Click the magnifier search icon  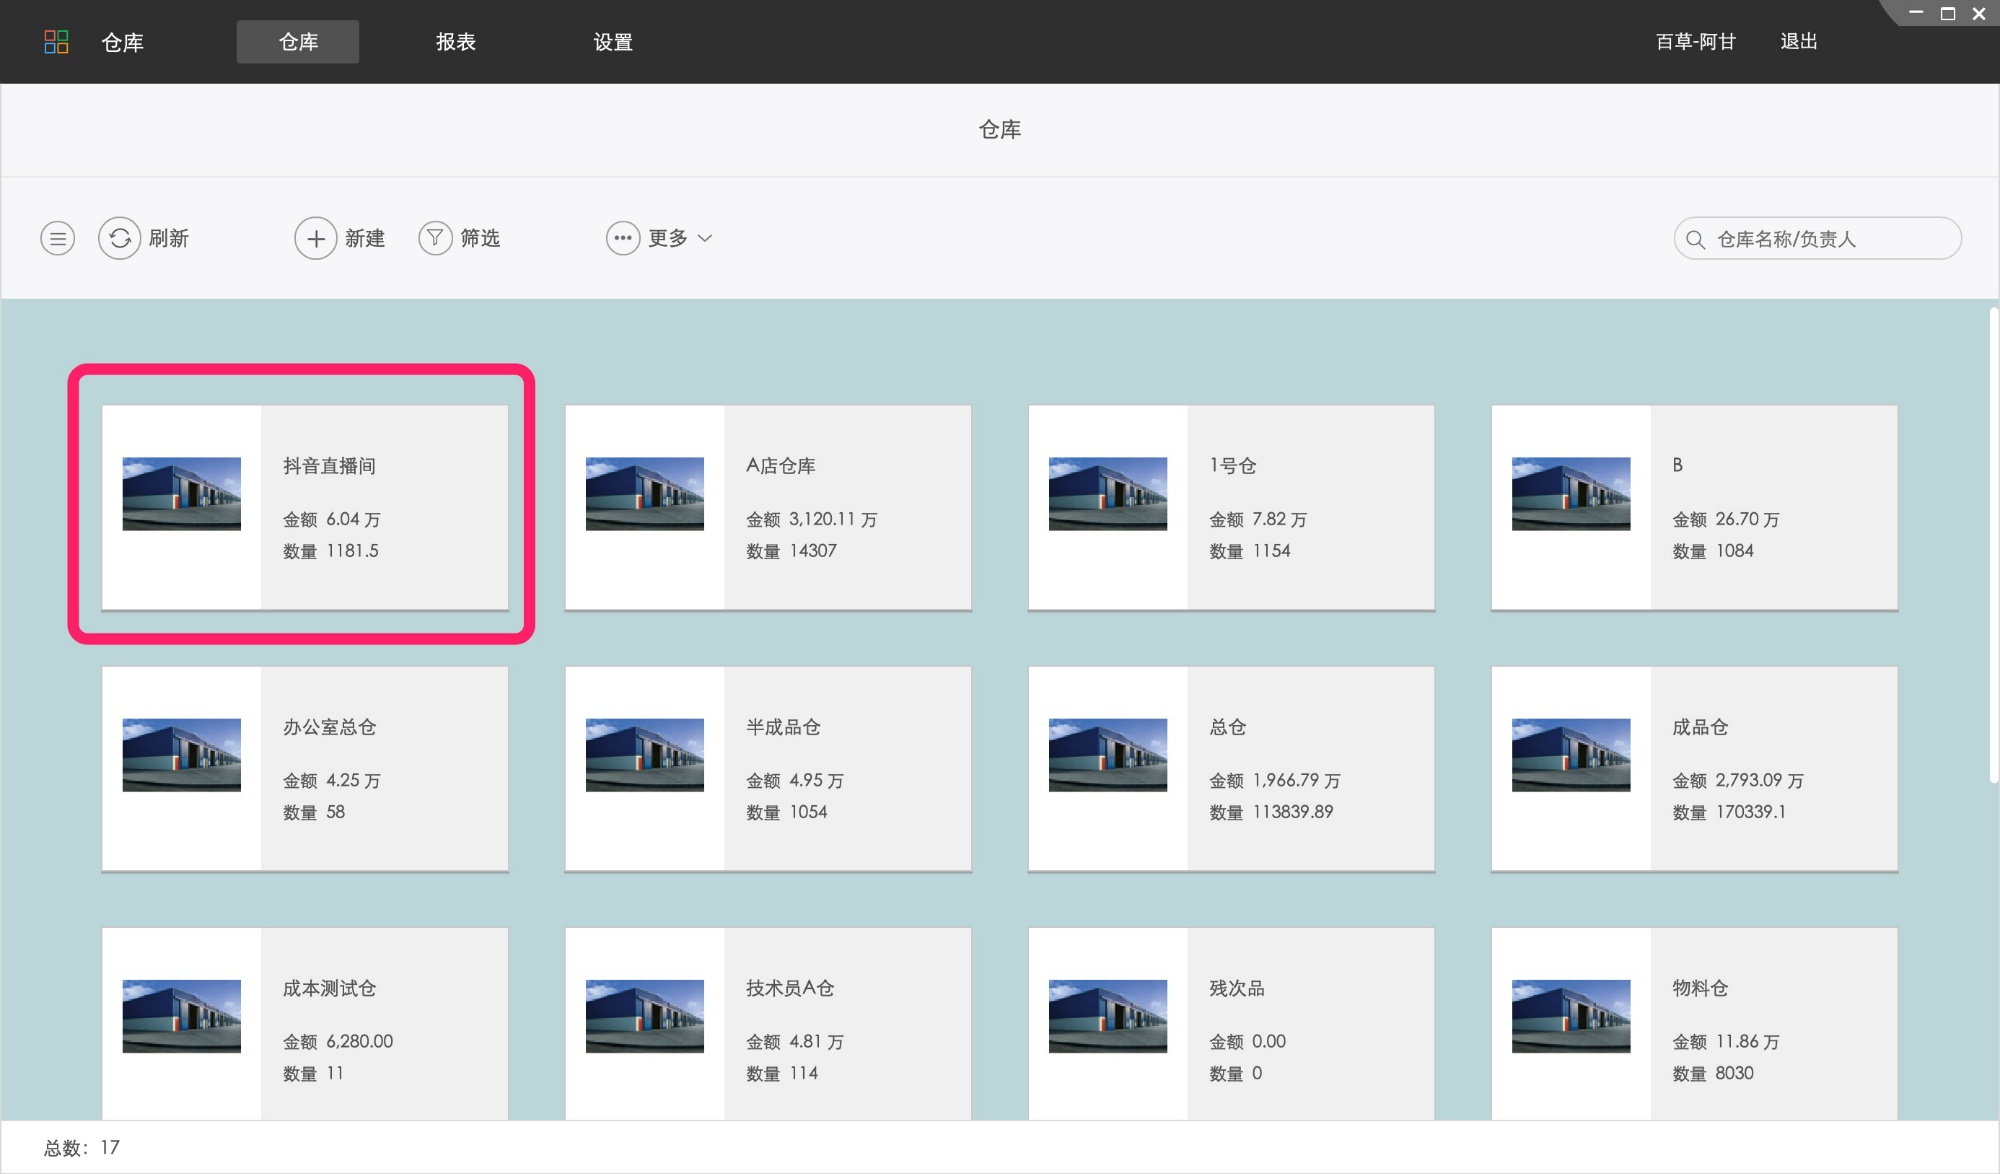pyautogui.click(x=1695, y=239)
